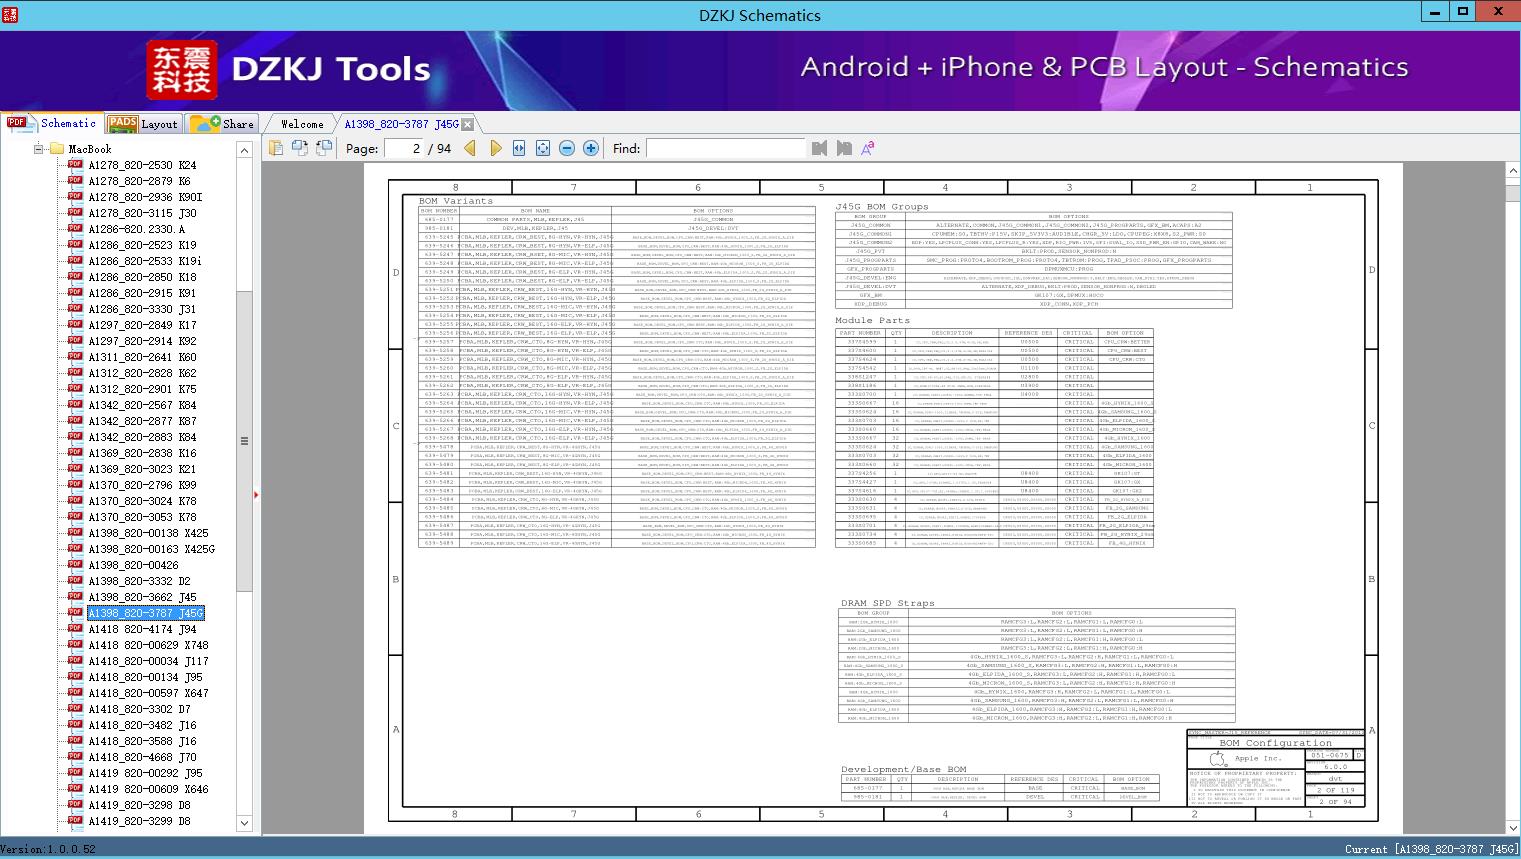Switch to the Welcome document tab

coord(302,124)
